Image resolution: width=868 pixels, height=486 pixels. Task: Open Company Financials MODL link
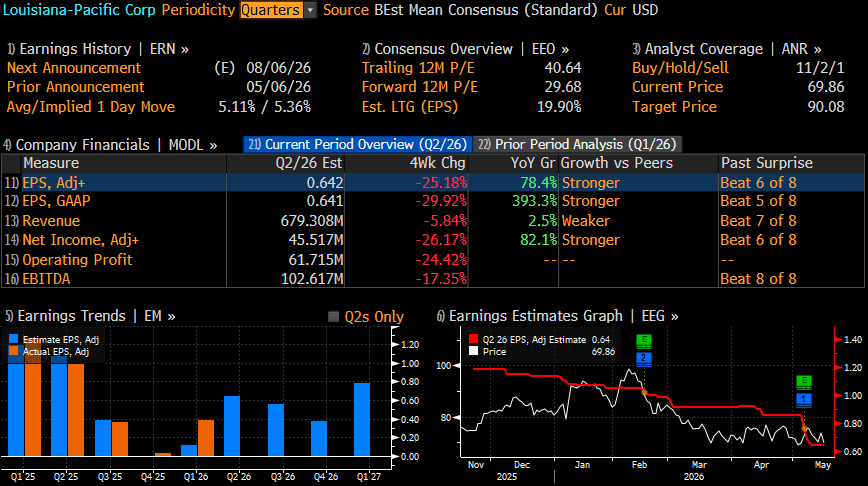click(x=110, y=145)
